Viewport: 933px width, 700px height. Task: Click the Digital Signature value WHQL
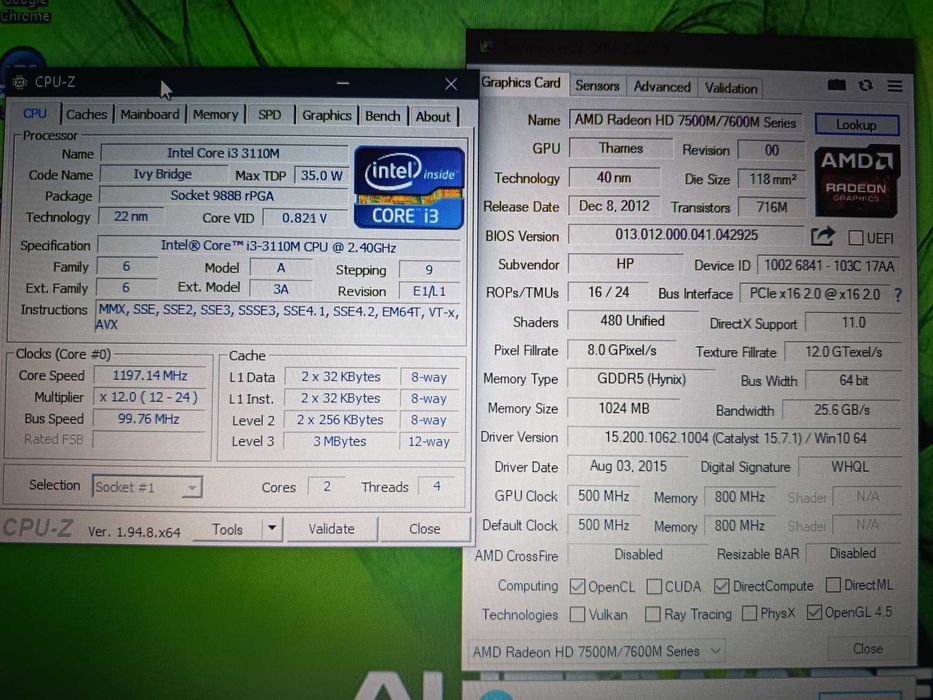850,467
